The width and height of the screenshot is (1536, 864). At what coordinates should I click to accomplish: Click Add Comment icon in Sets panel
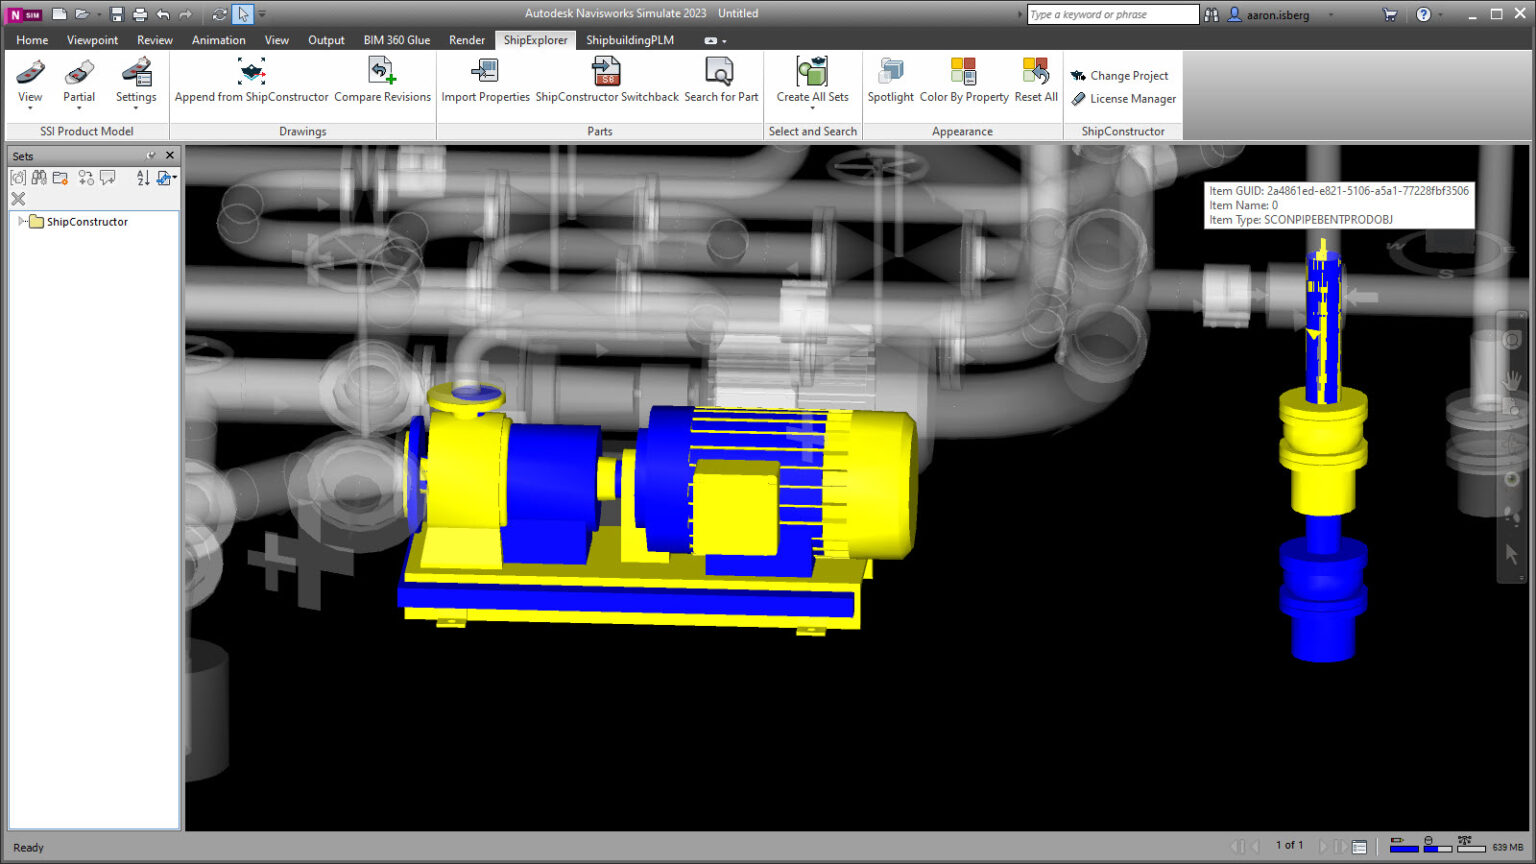tap(108, 177)
